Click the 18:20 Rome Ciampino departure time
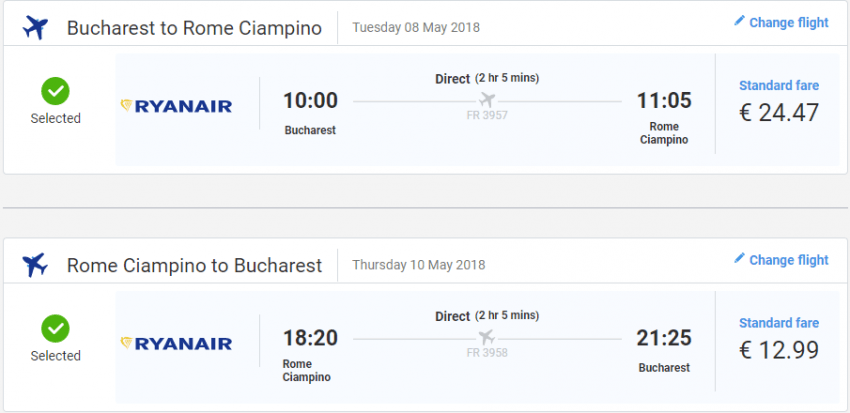This screenshot has height=413, width=850. pos(310,338)
